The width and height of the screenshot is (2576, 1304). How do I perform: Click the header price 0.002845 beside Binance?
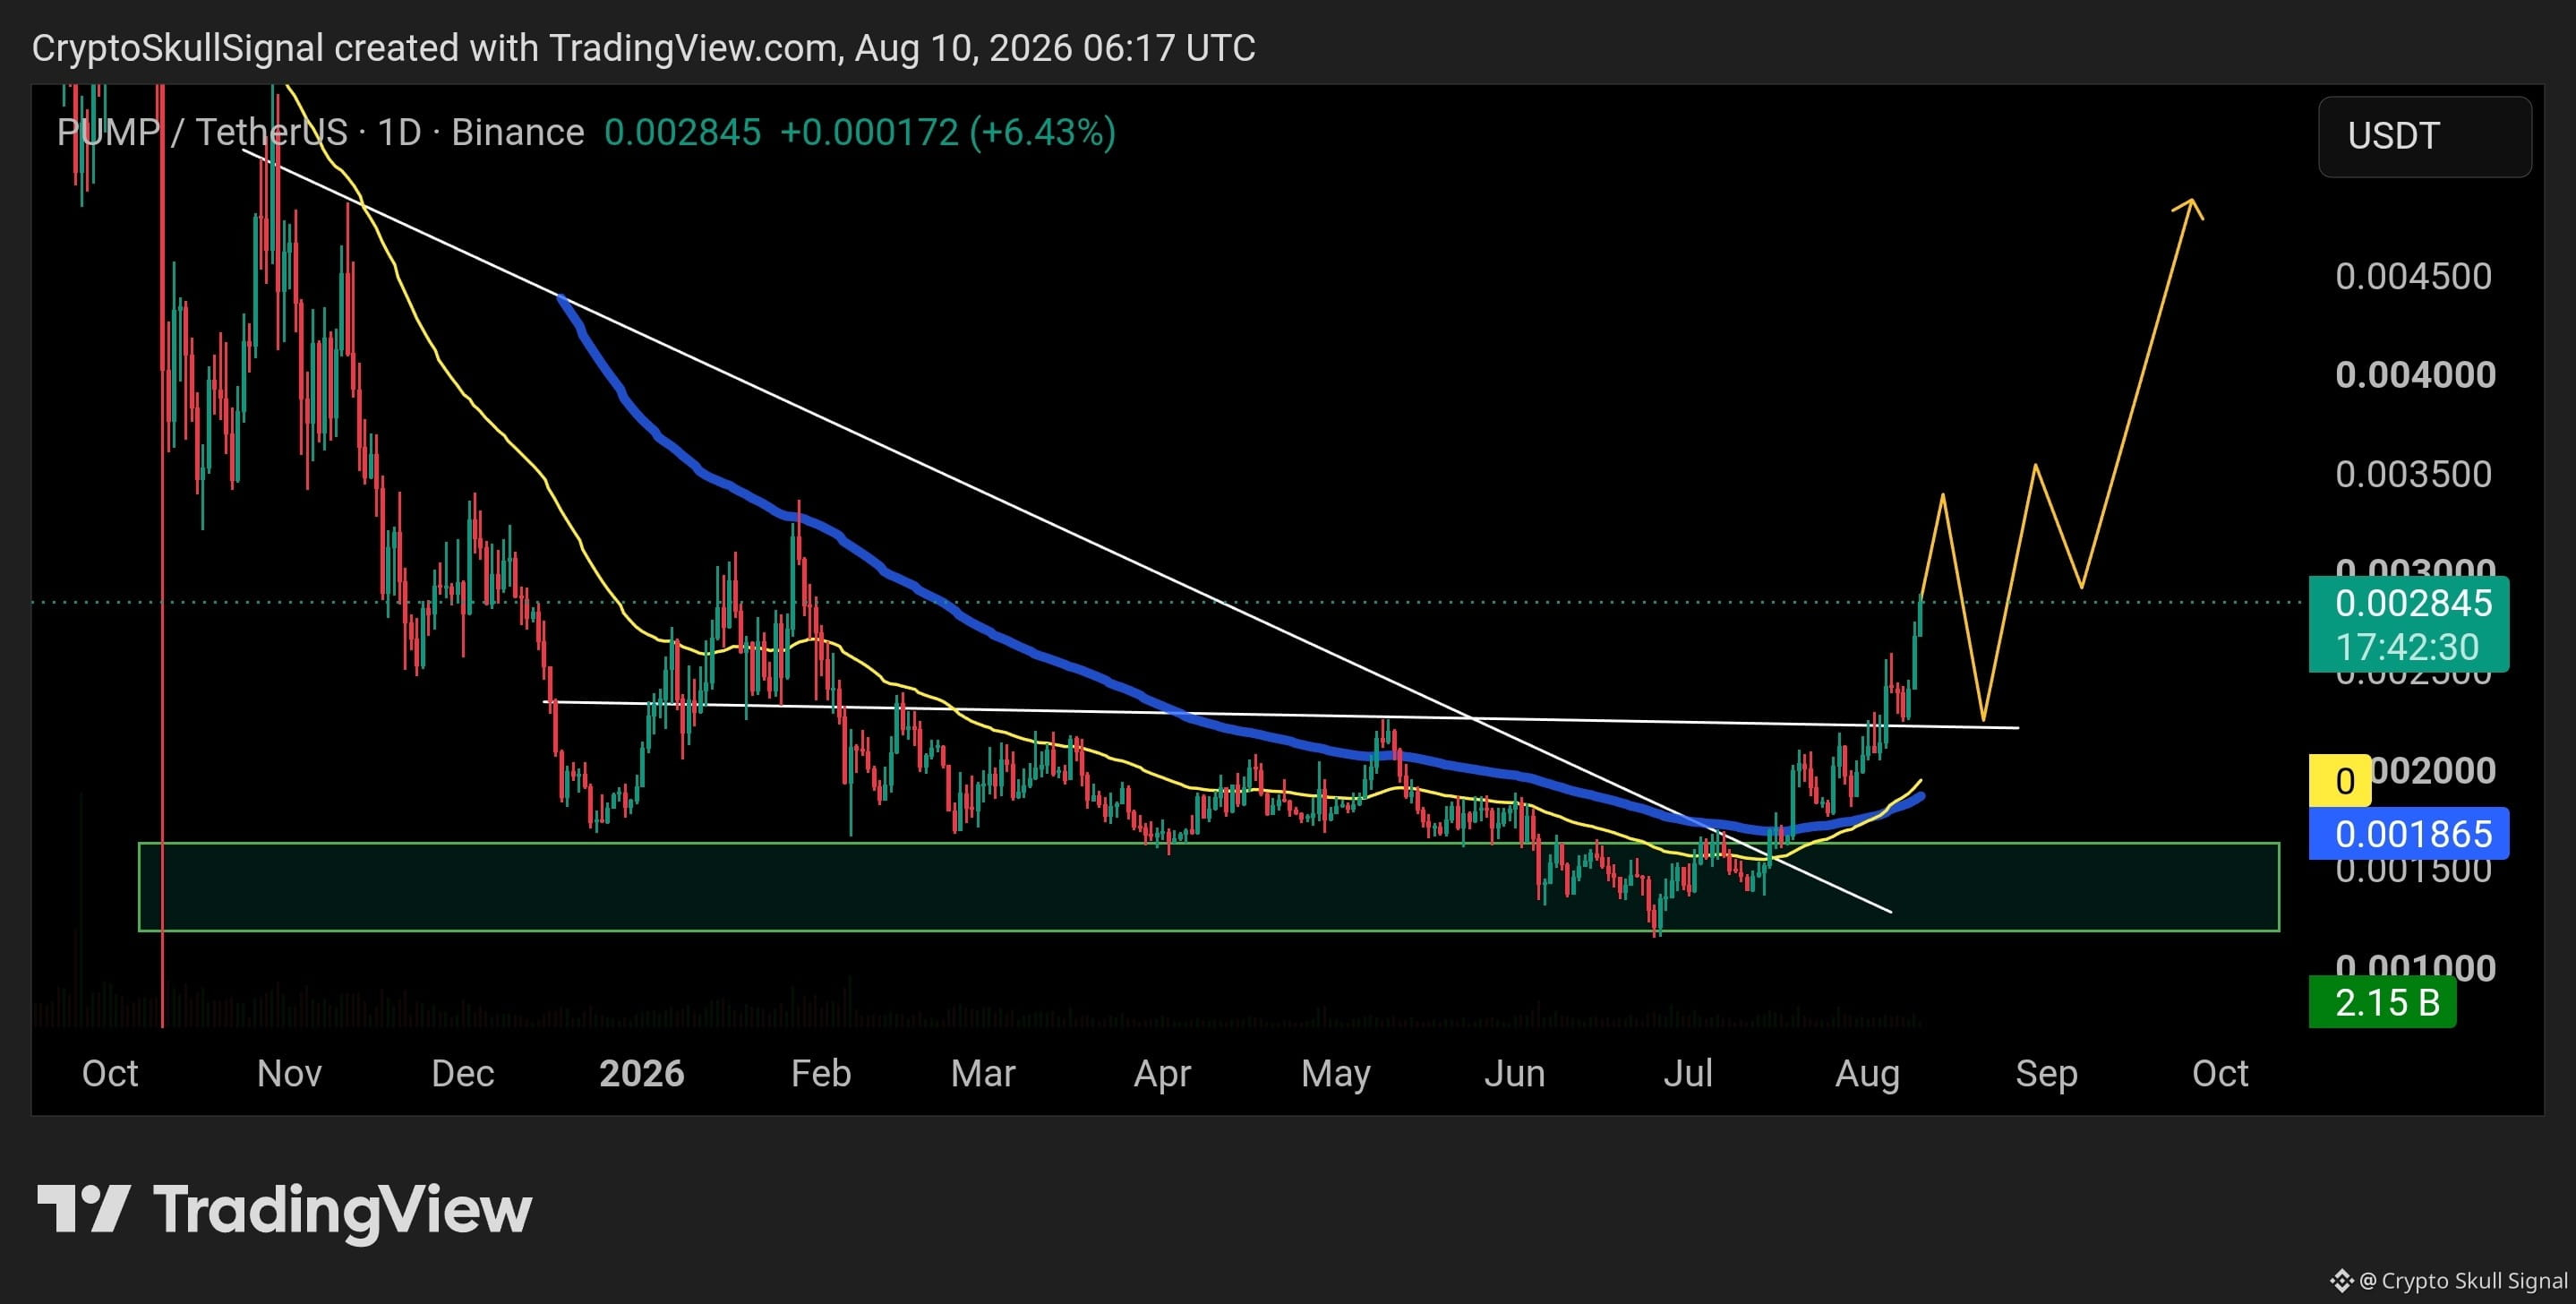682,132
